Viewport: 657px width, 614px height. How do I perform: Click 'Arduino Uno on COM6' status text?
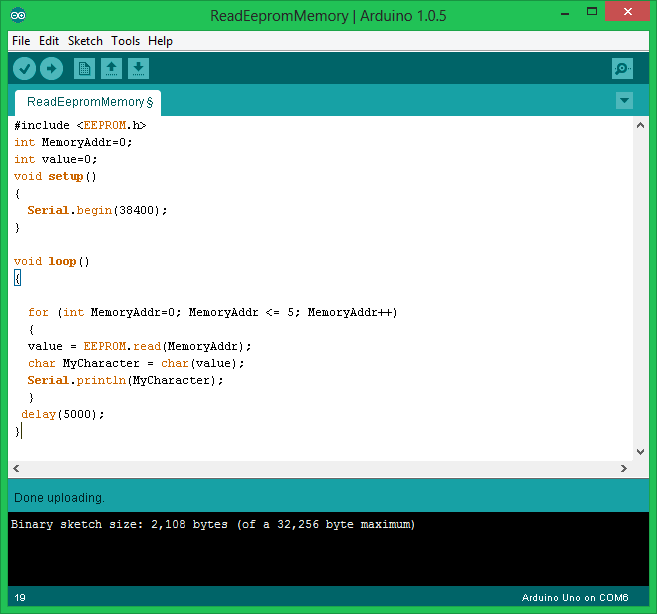[x=575, y=598]
